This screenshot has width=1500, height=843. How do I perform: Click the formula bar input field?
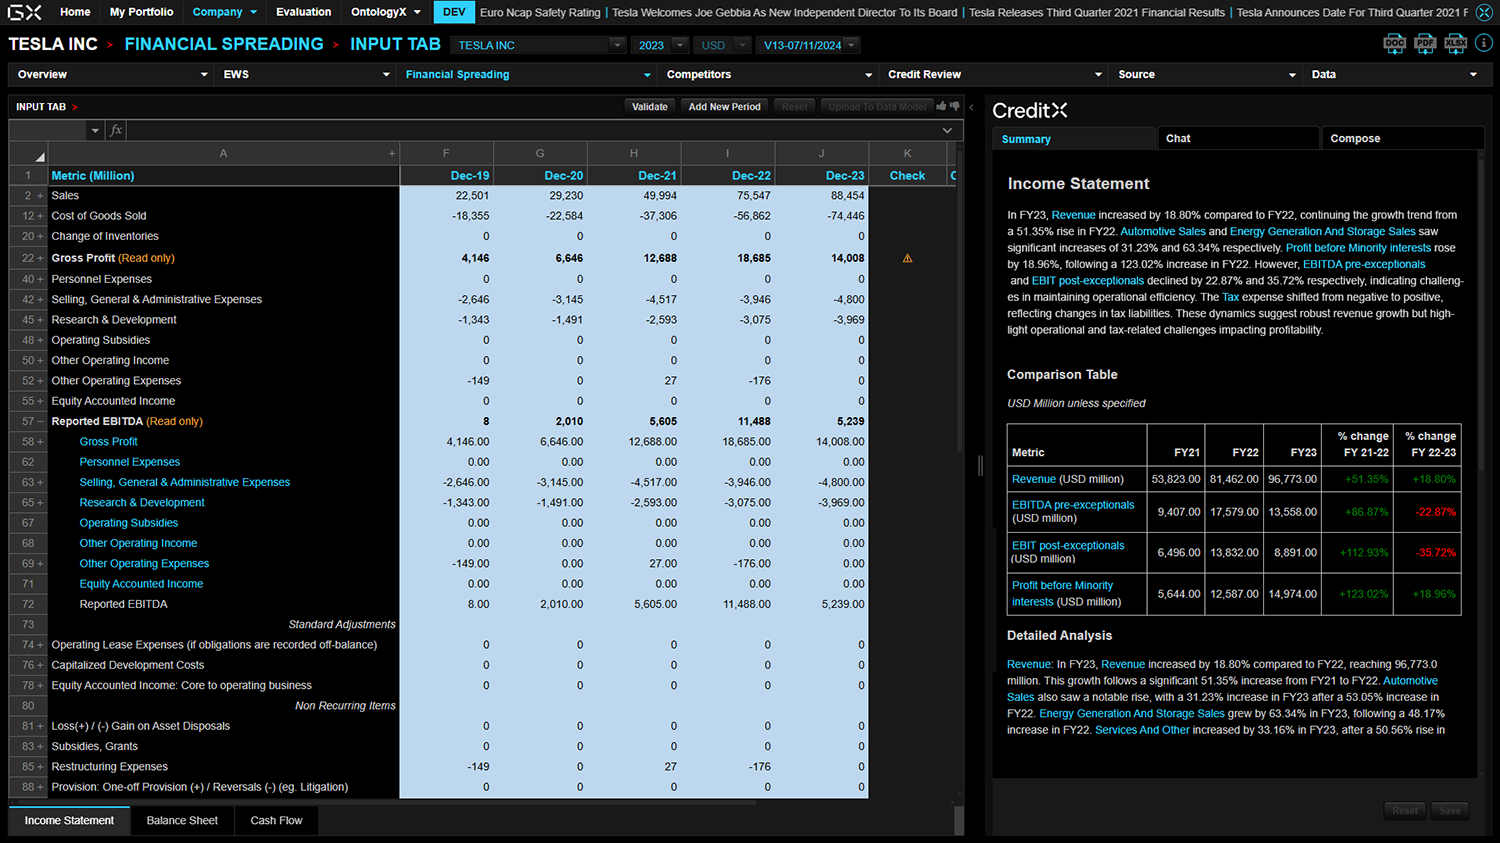click(532, 131)
